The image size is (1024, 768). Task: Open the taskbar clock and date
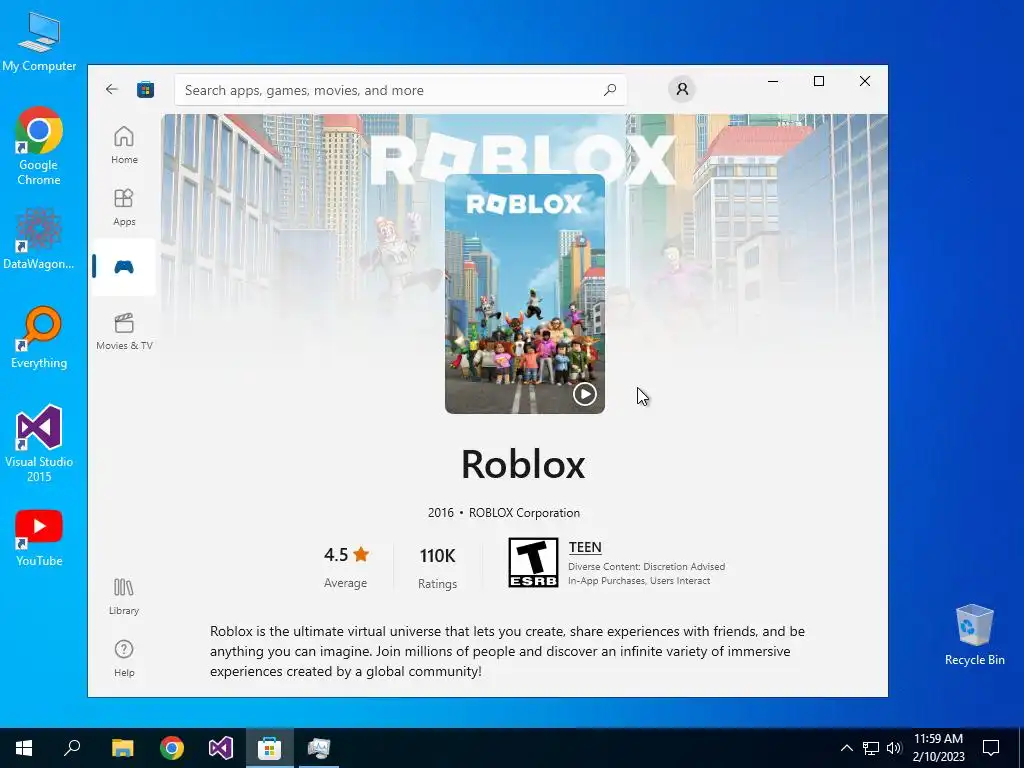pos(938,748)
